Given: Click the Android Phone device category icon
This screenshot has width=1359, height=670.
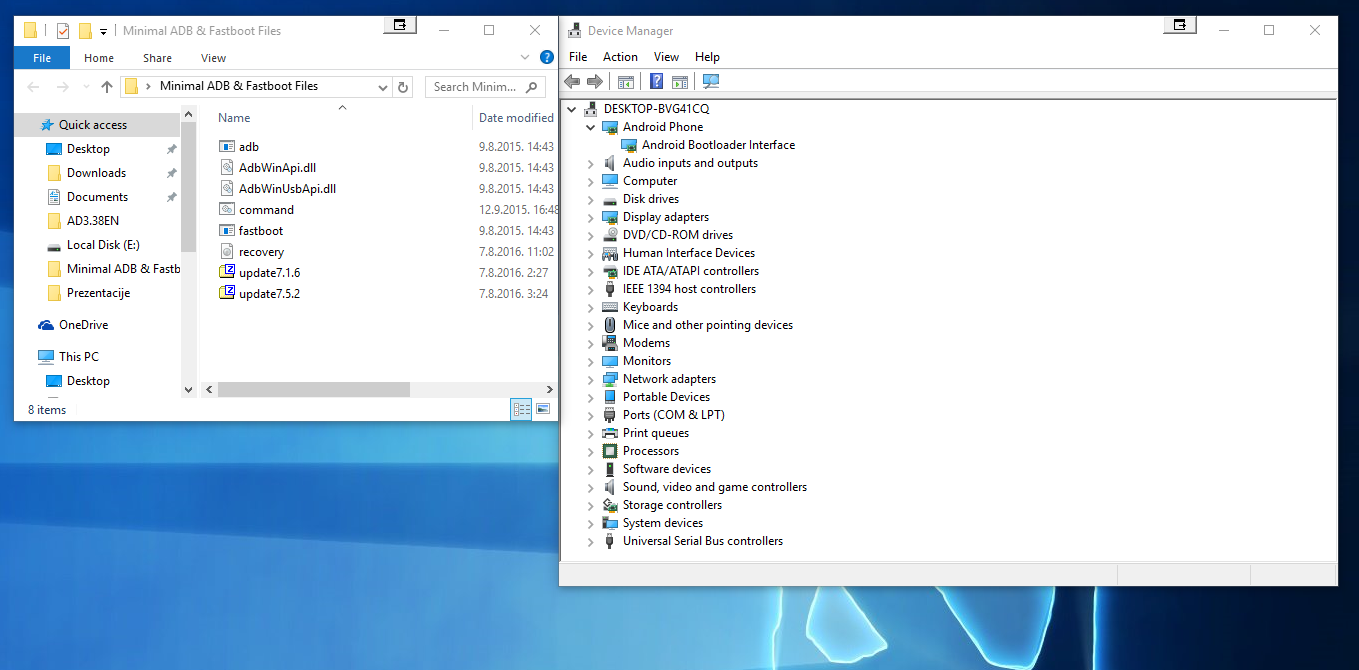Looking at the screenshot, I should 610,127.
